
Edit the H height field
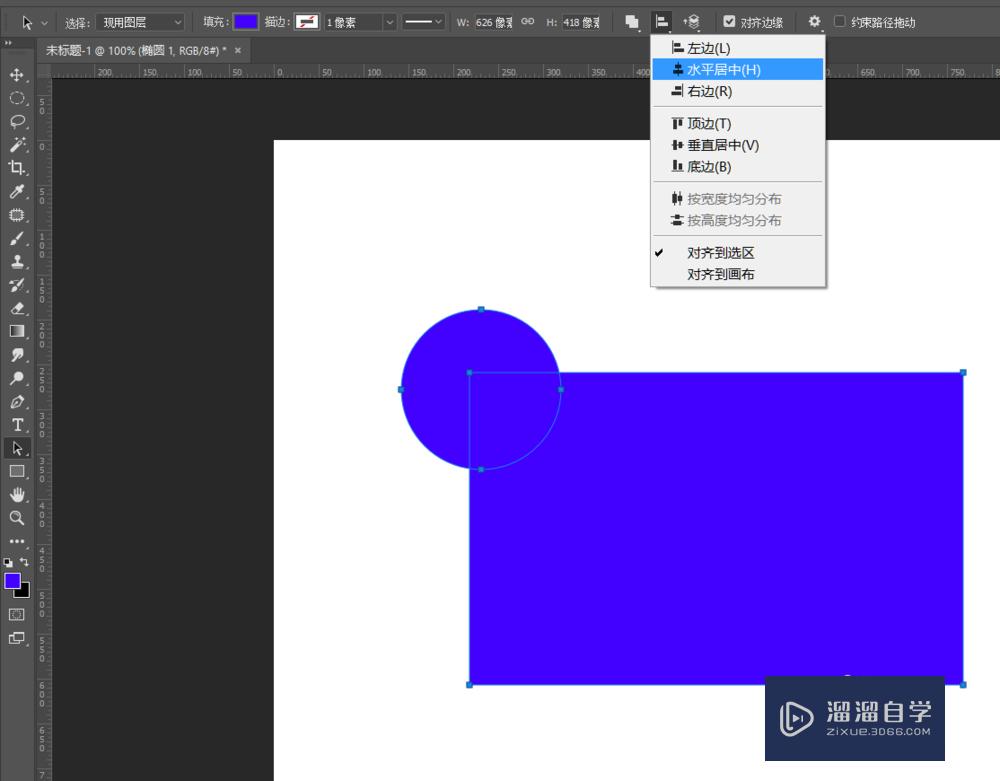(x=580, y=22)
